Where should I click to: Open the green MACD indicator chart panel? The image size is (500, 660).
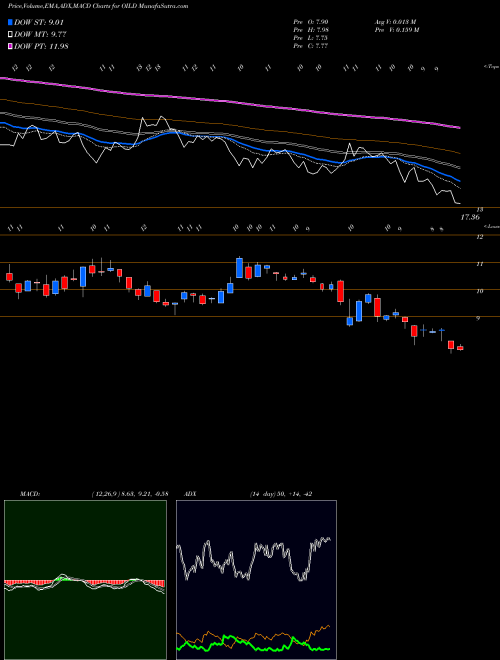click(x=85, y=580)
